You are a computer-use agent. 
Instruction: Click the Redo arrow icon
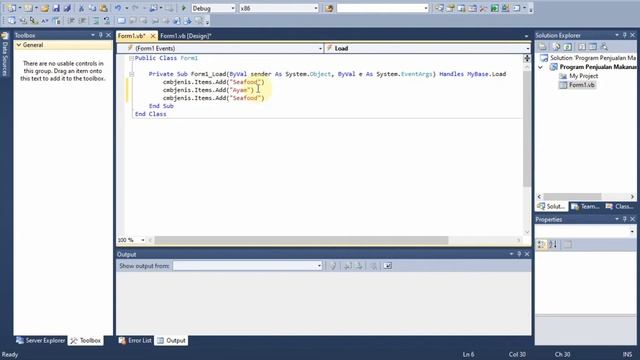(x=135, y=8)
